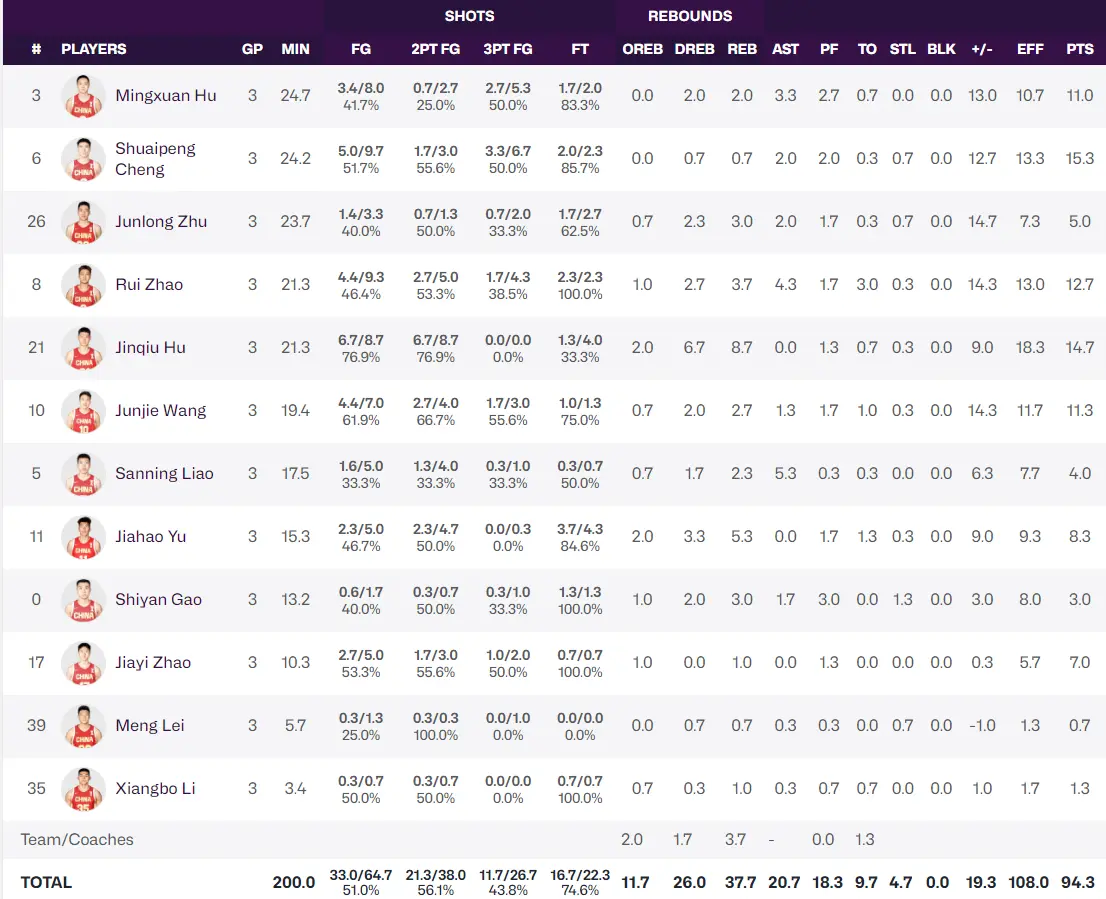Open Rui Zhao's player profile link
1106x899 pixels.
149,285
